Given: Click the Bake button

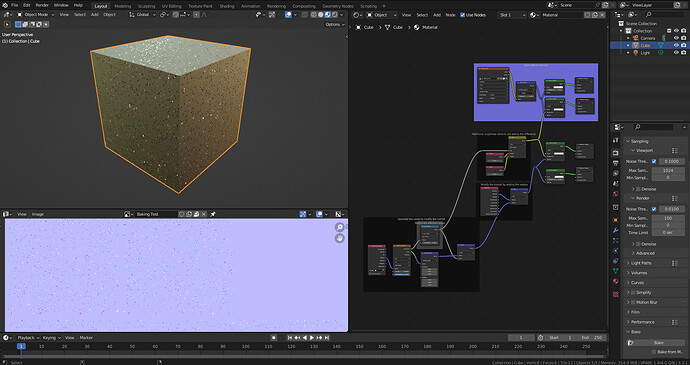Looking at the screenshot, I should (658, 343).
